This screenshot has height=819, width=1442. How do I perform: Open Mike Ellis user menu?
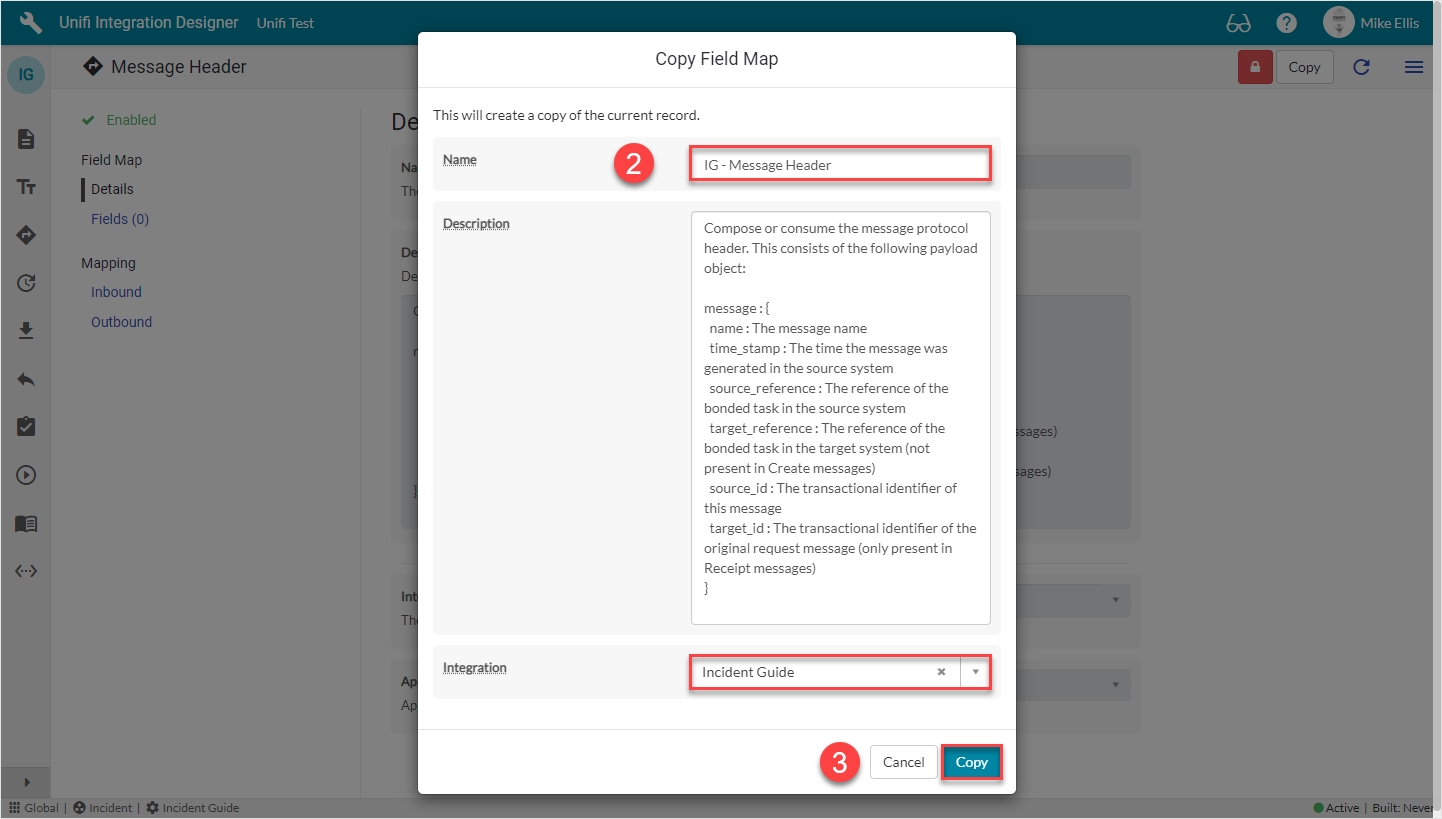tap(1370, 23)
